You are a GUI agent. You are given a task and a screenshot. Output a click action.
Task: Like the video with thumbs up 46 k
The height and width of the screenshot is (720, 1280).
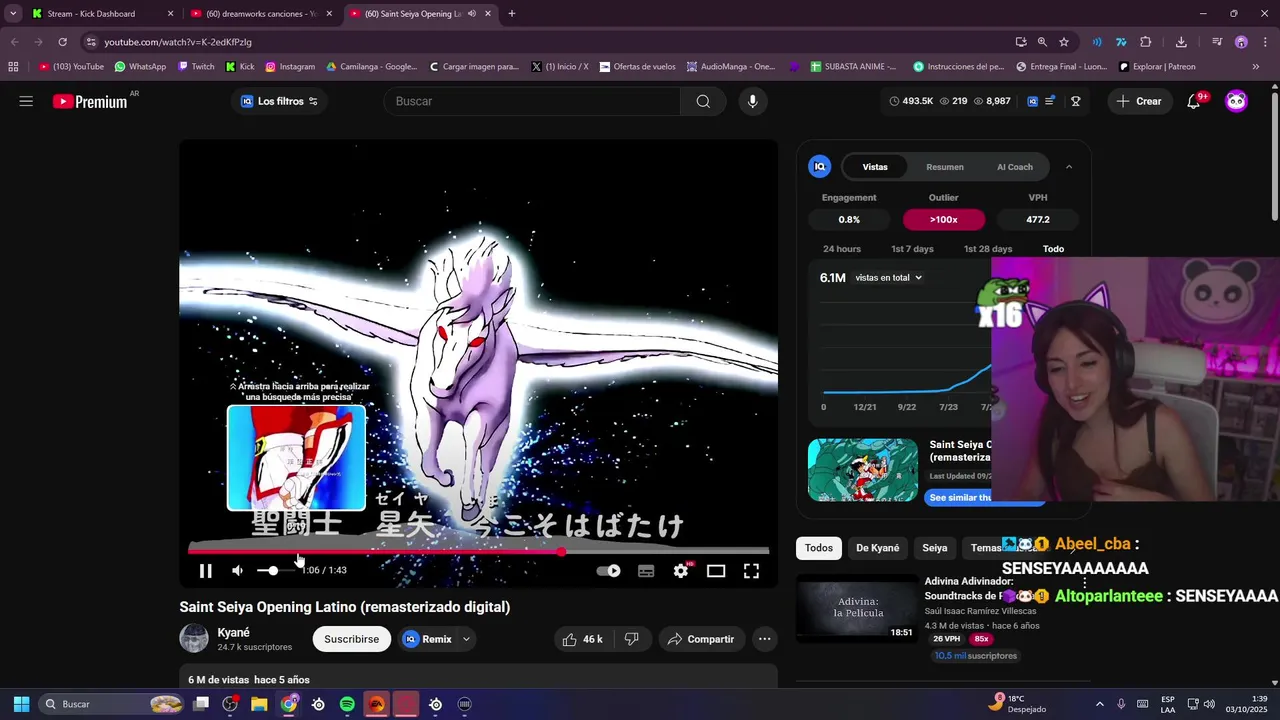(582, 639)
